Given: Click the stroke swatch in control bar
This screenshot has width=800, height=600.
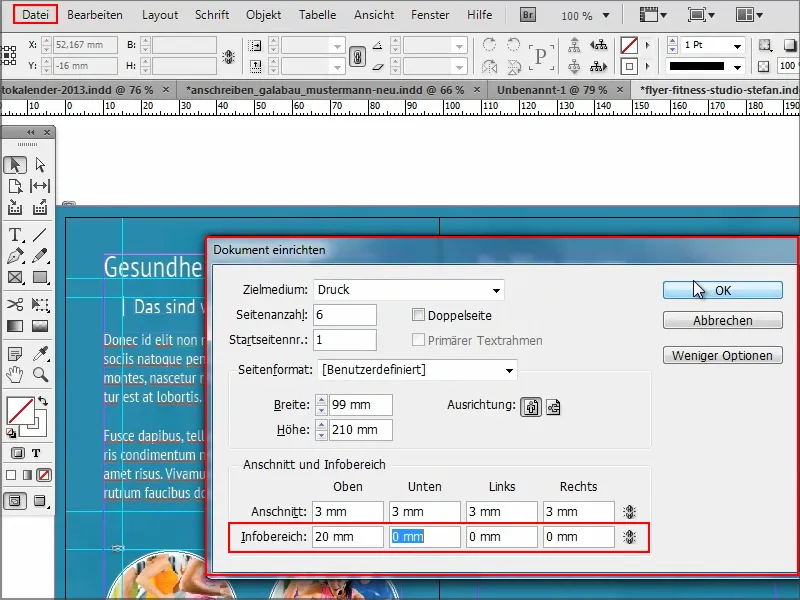Looking at the screenshot, I should (629, 67).
